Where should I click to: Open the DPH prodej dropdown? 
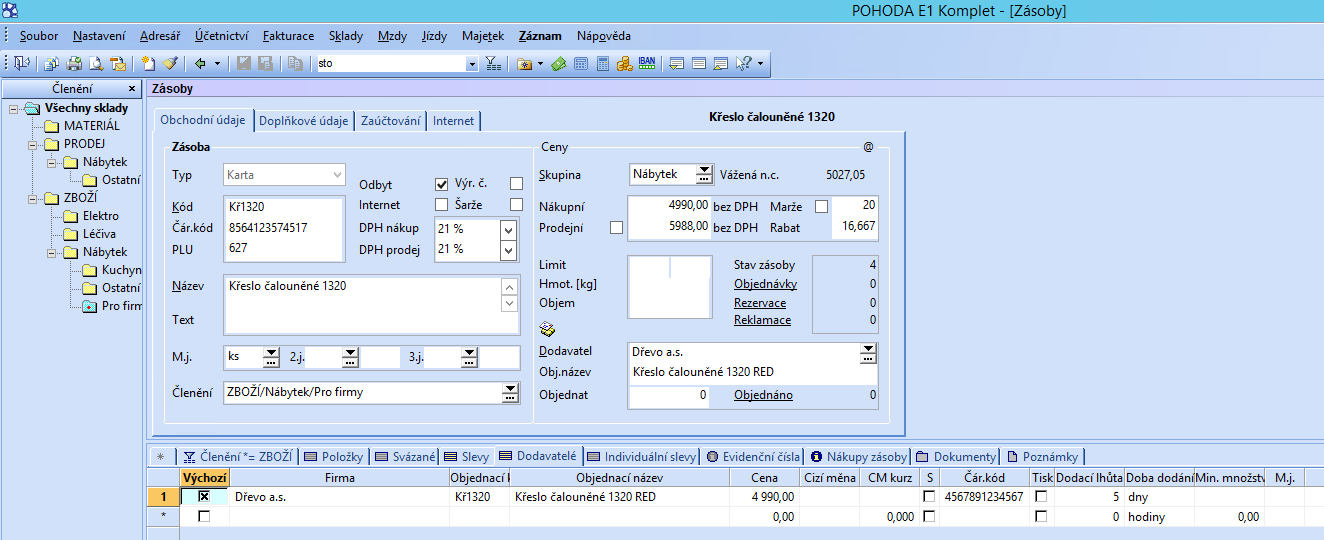[x=508, y=250]
